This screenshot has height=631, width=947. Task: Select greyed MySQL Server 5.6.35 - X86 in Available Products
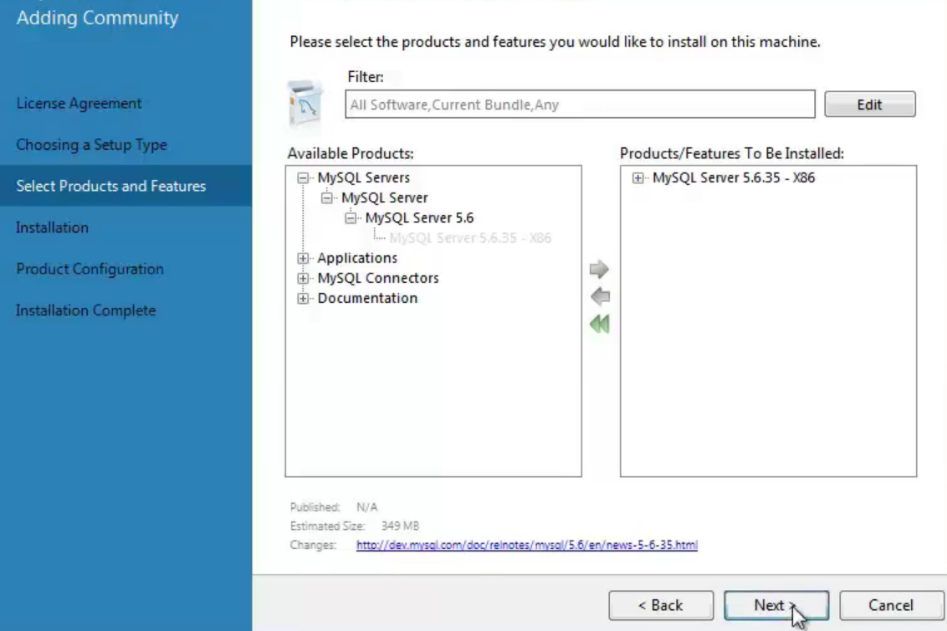pyautogui.click(x=470, y=238)
